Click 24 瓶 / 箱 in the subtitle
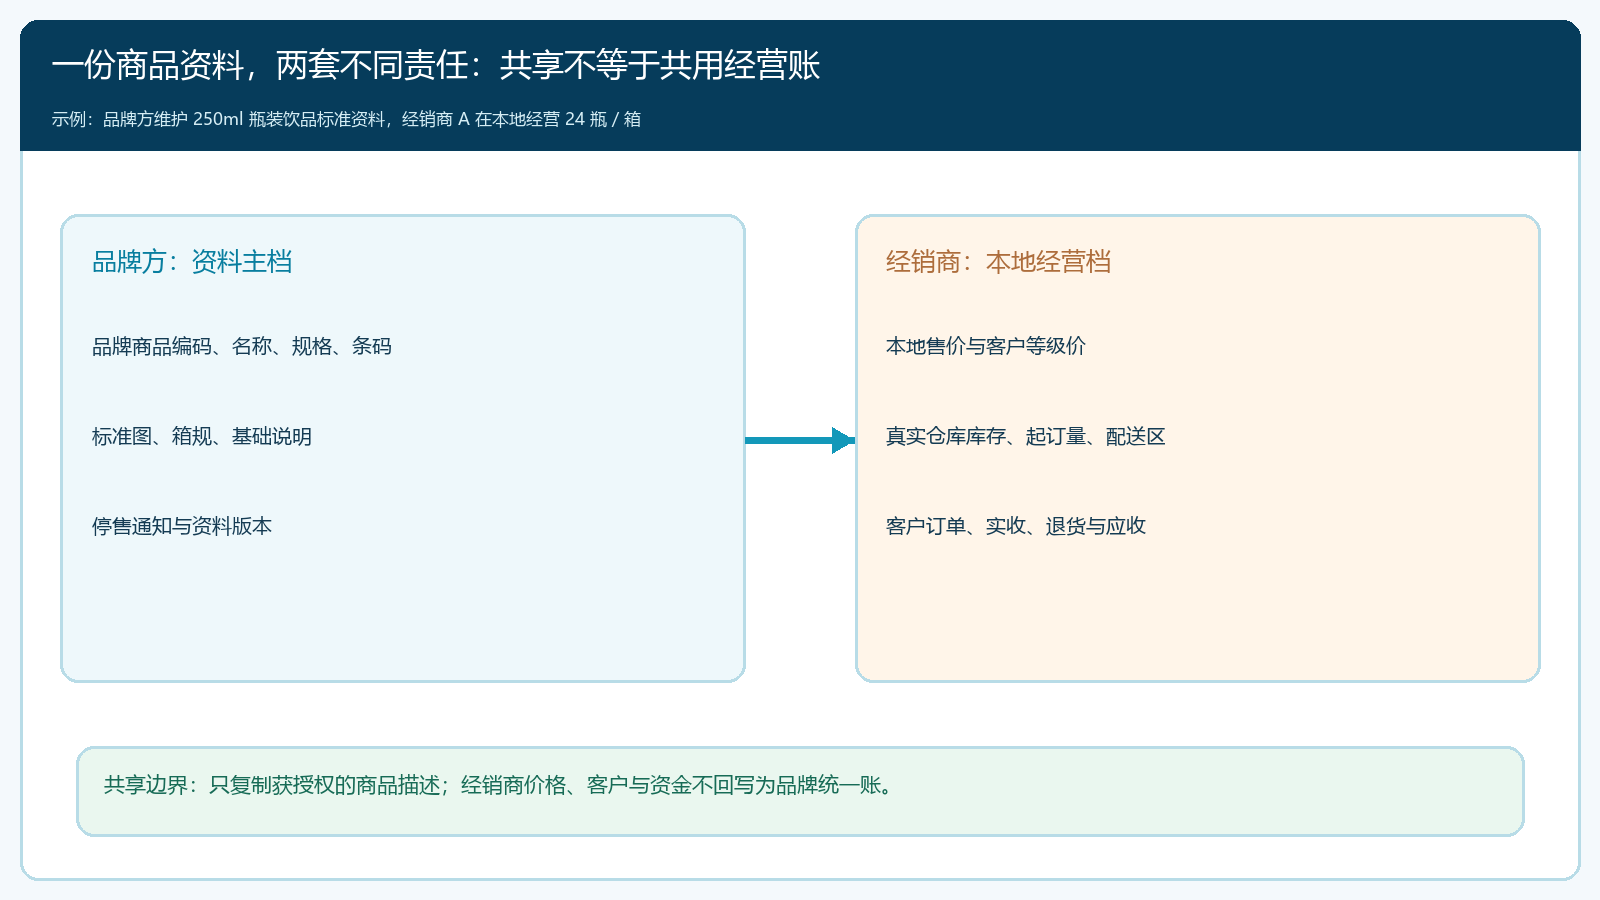 [603, 119]
